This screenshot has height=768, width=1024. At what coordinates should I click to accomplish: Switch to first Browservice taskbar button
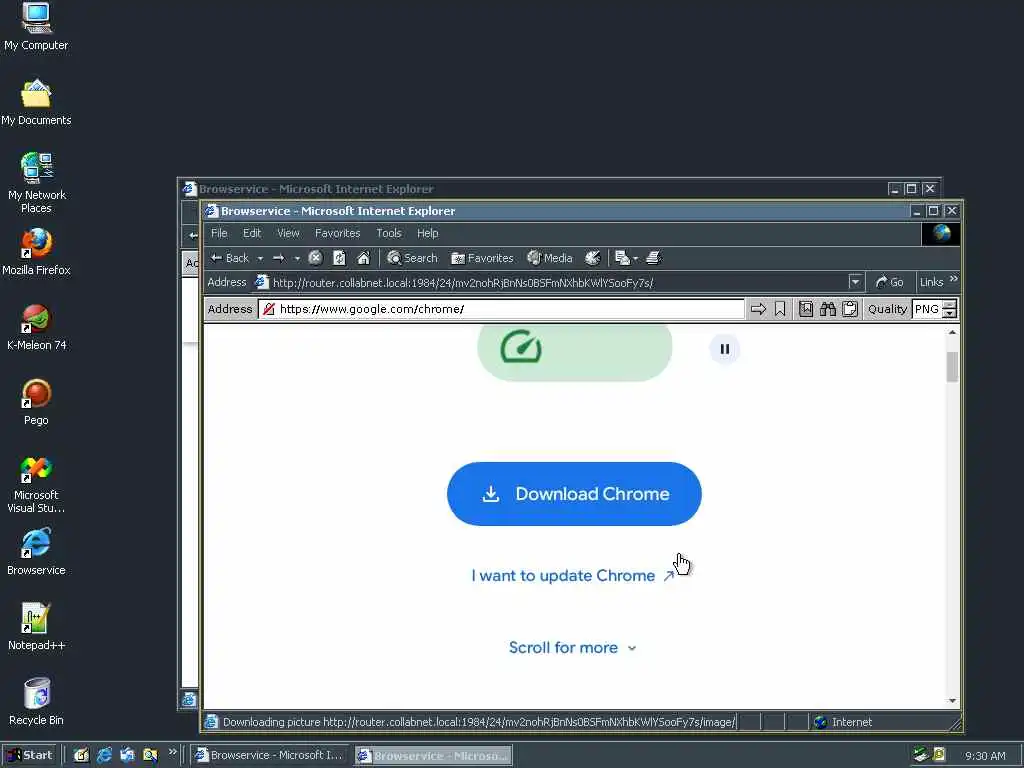pos(271,755)
